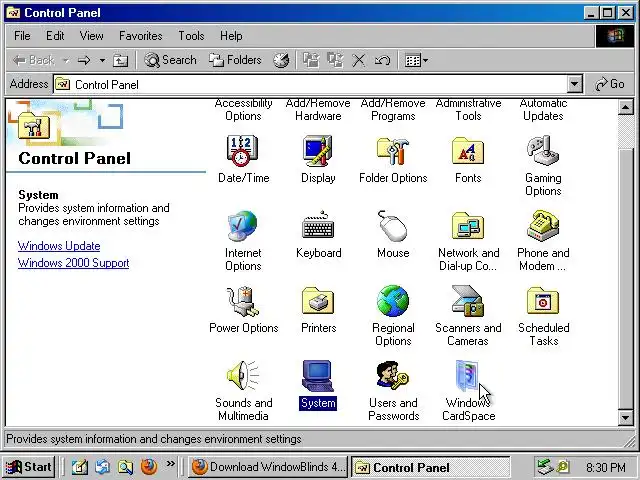Open the Display settings icon
This screenshot has width=640, height=480.
coord(318,151)
